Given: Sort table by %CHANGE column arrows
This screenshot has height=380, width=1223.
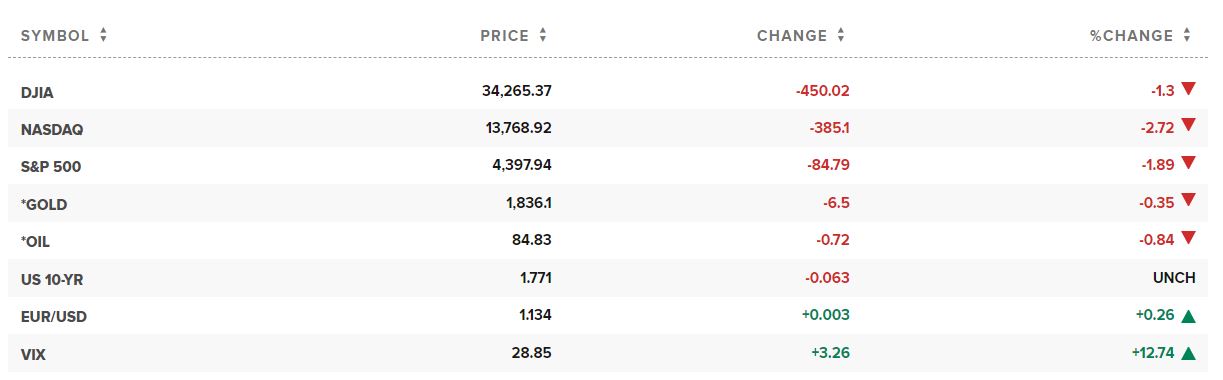Looking at the screenshot, I should coord(1187,35).
